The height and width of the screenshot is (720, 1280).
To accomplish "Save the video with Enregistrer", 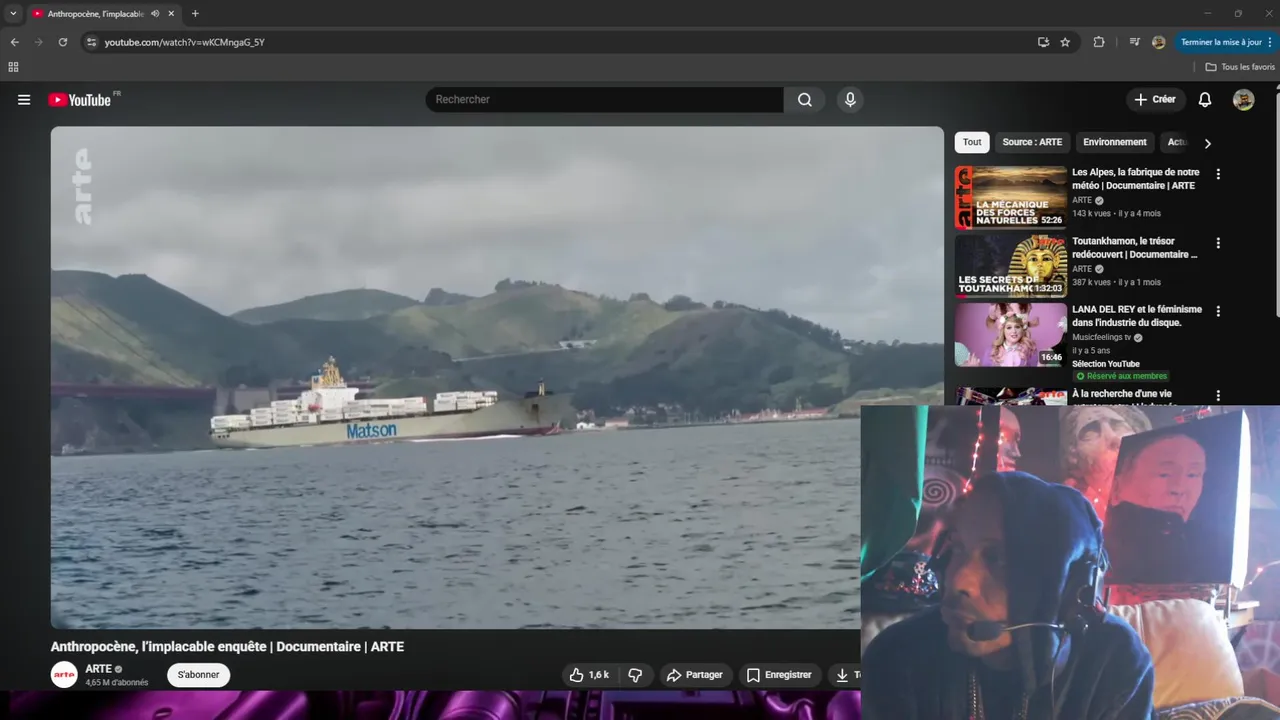I will click(x=779, y=675).
